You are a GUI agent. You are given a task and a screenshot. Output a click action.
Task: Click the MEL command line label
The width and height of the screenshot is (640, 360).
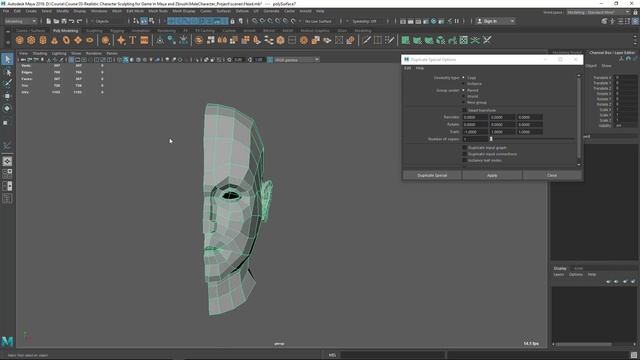332,355
